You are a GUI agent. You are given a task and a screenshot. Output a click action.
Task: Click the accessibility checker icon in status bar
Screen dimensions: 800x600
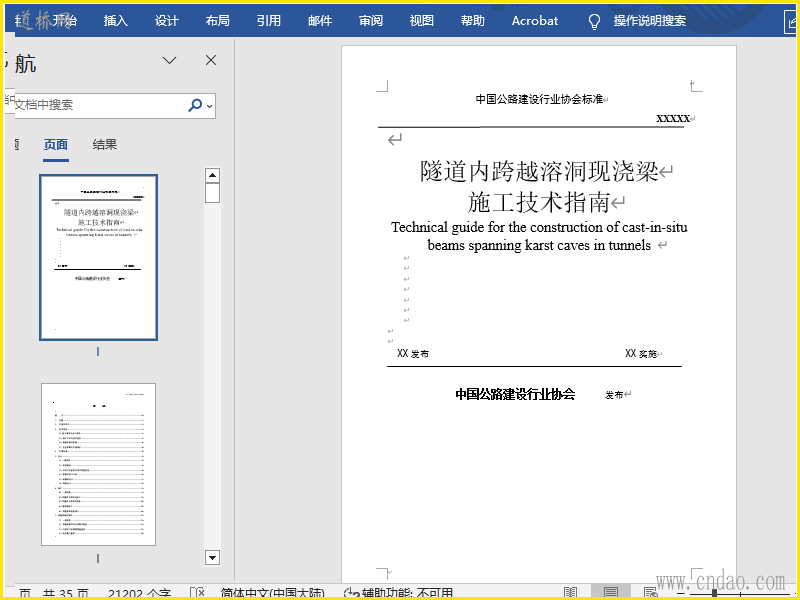[x=351, y=593]
